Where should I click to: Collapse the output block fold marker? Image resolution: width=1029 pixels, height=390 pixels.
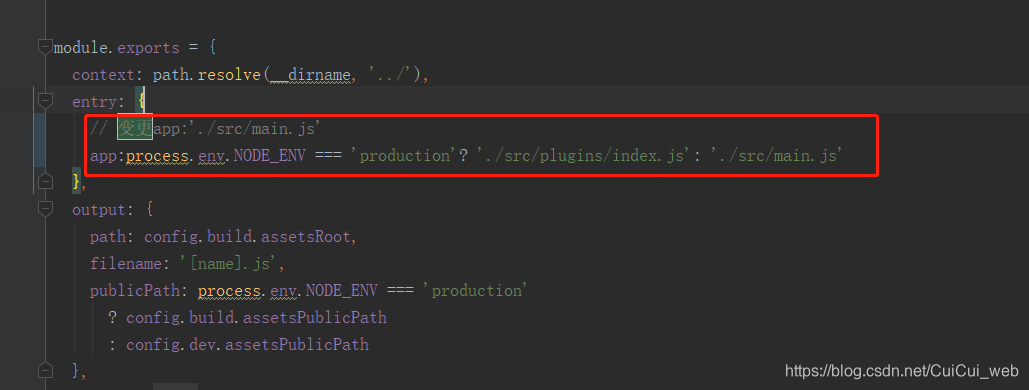(x=45, y=209)
